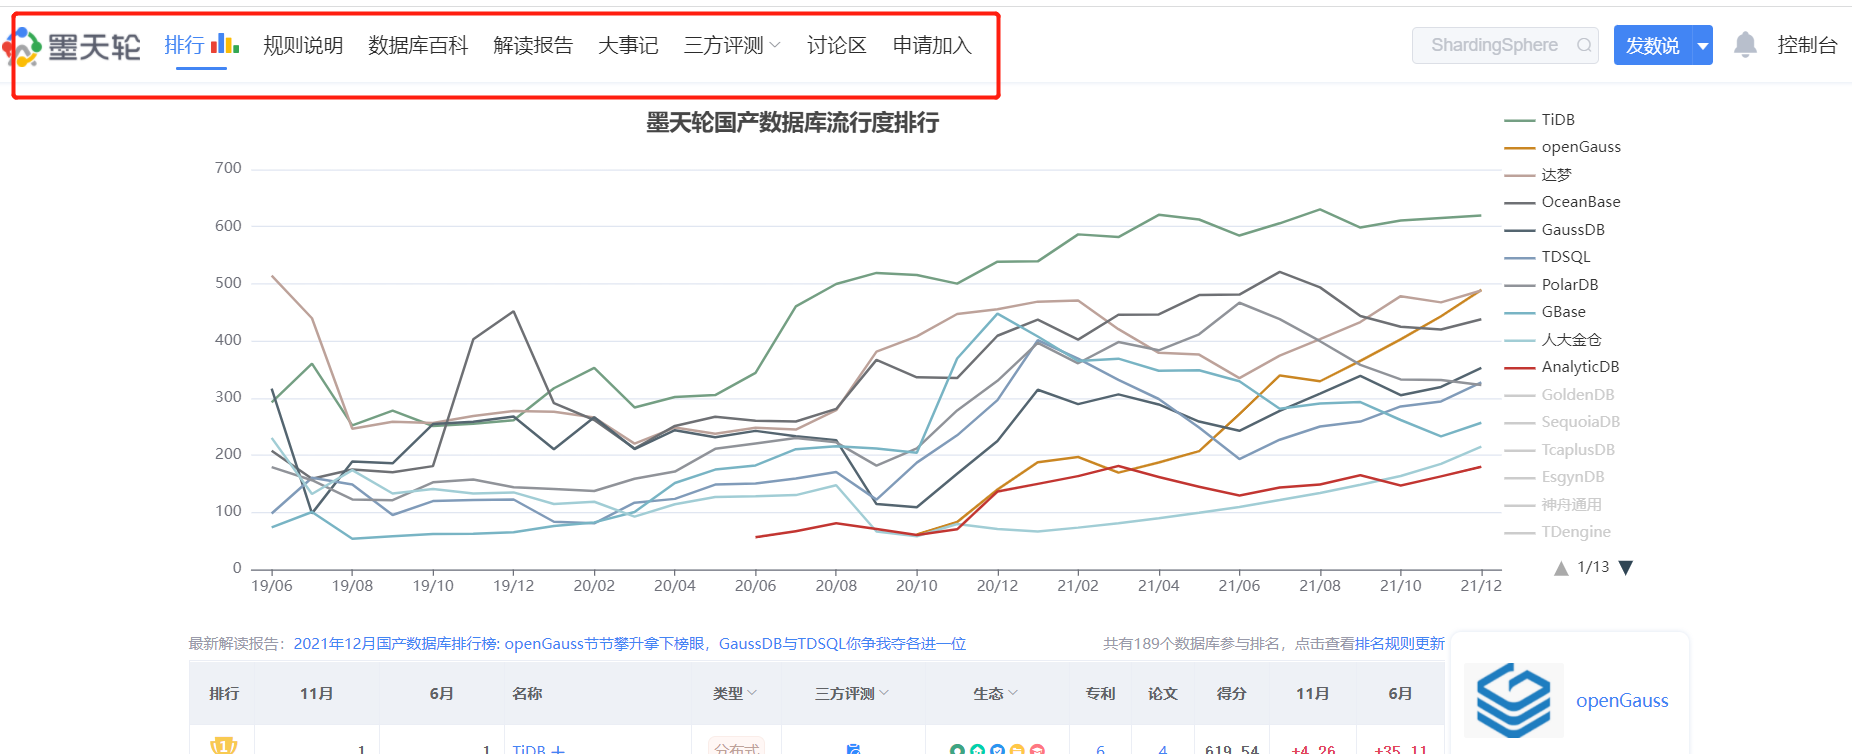Toggle TDSQL series in the legend
This screenshot has height=754, width=1852.
[x=1548, y=257]
